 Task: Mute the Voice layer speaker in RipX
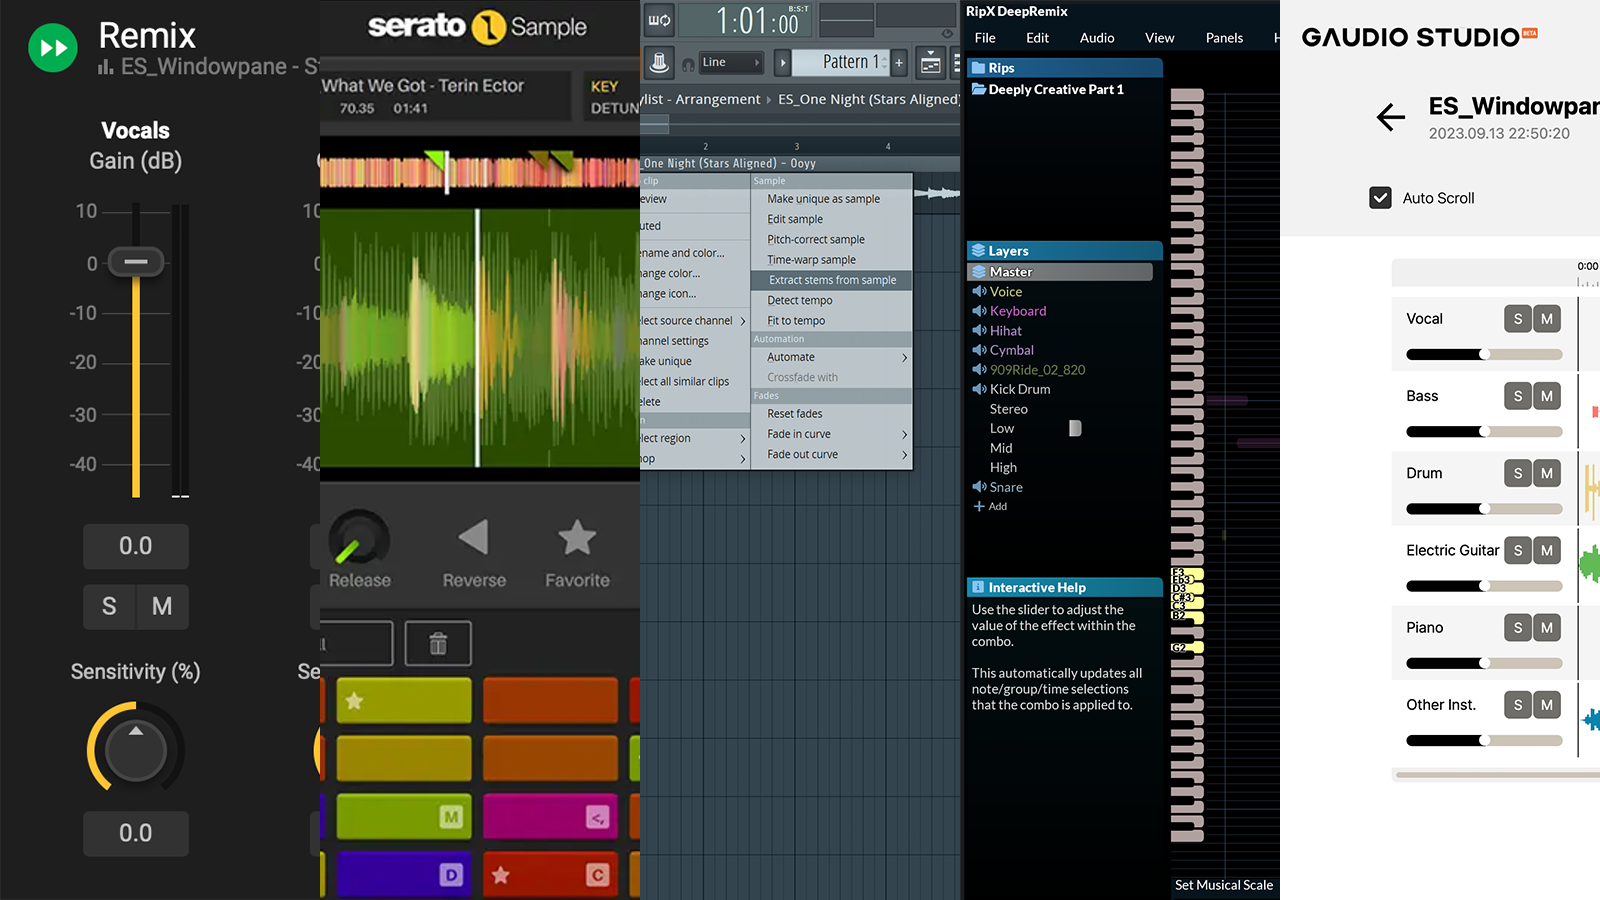coord(978,291)
